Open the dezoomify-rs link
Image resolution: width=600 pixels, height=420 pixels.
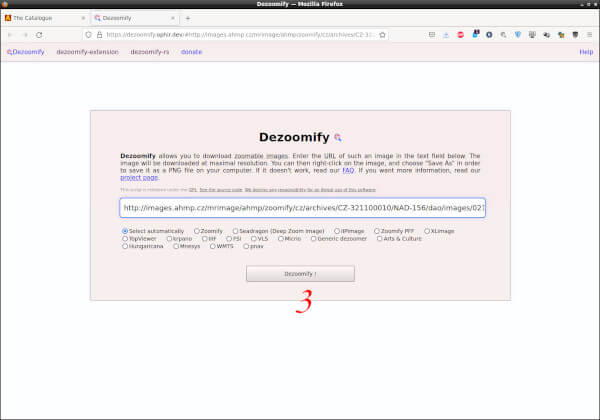pyautogui.click(x=150, y=52)
